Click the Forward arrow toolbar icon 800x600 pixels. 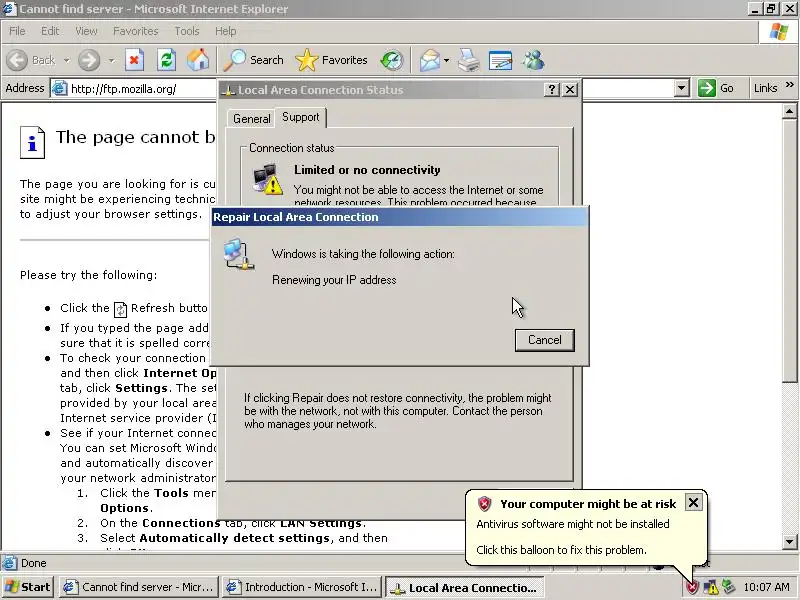(x=88, y=60)
